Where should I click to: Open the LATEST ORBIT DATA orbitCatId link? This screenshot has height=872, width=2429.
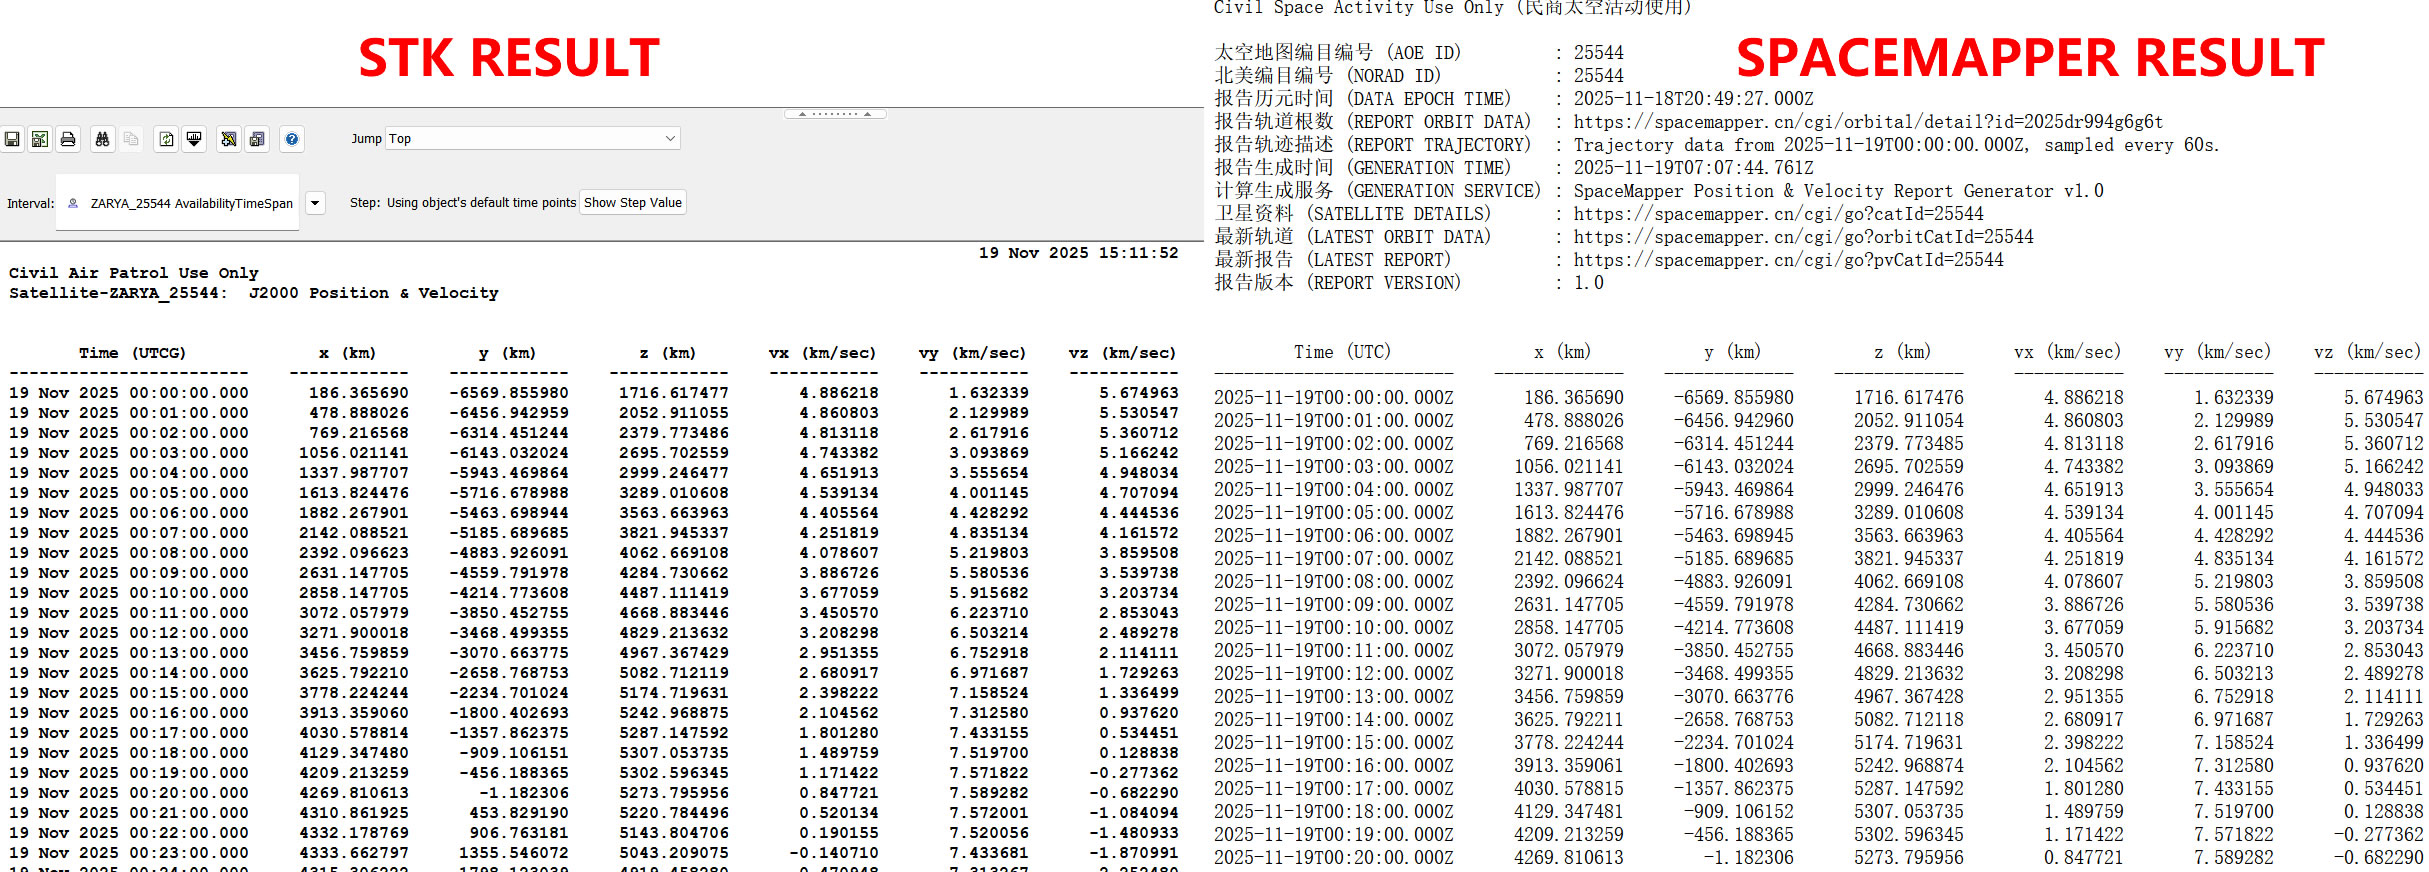click(x=1803, y=237)
